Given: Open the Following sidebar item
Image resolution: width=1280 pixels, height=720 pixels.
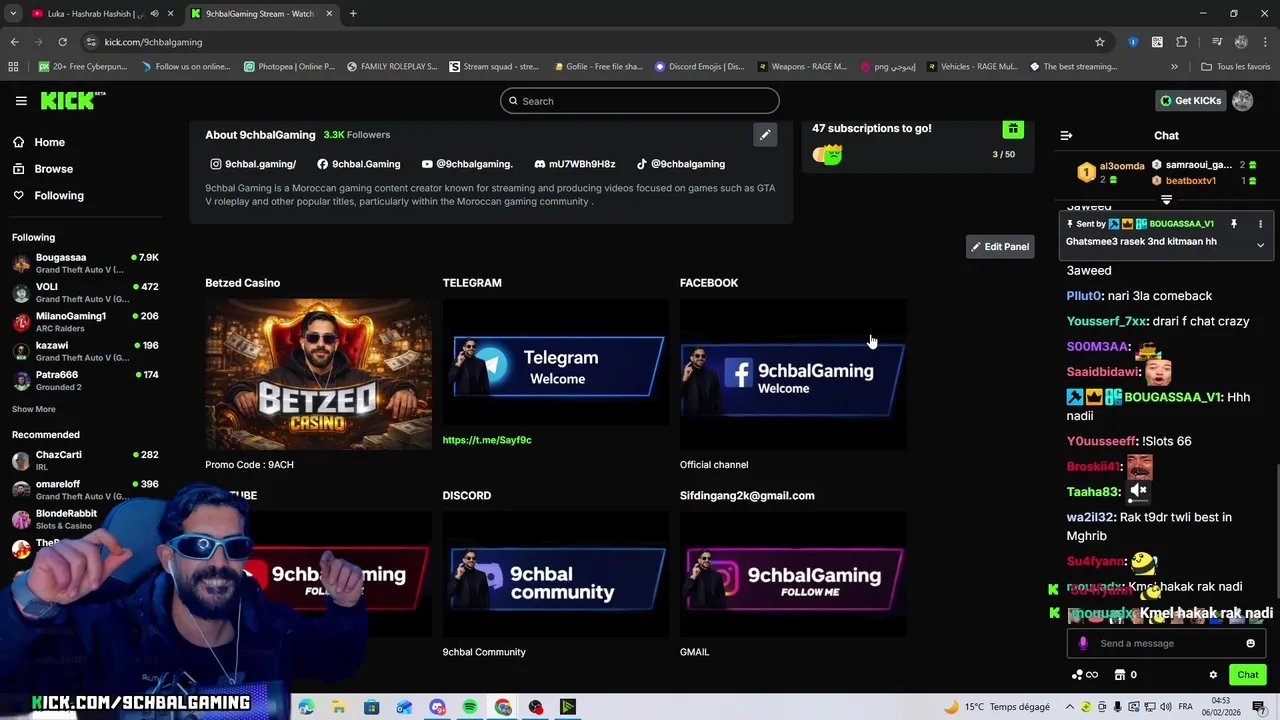Looking at the screenshot, I should 59,196.
